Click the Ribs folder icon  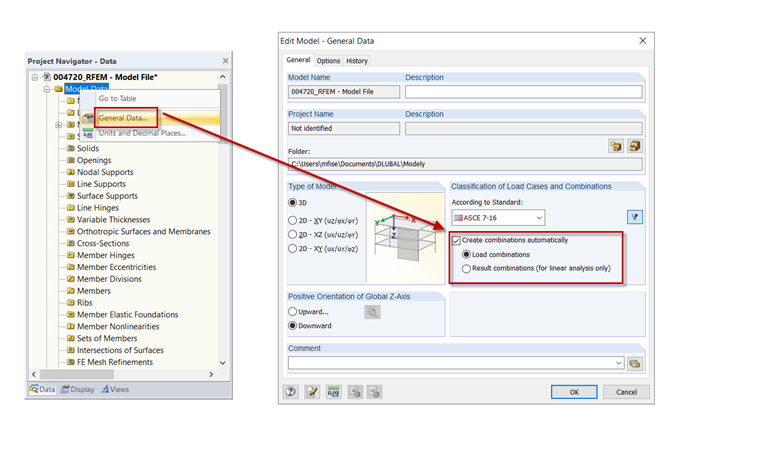(71, 302)
